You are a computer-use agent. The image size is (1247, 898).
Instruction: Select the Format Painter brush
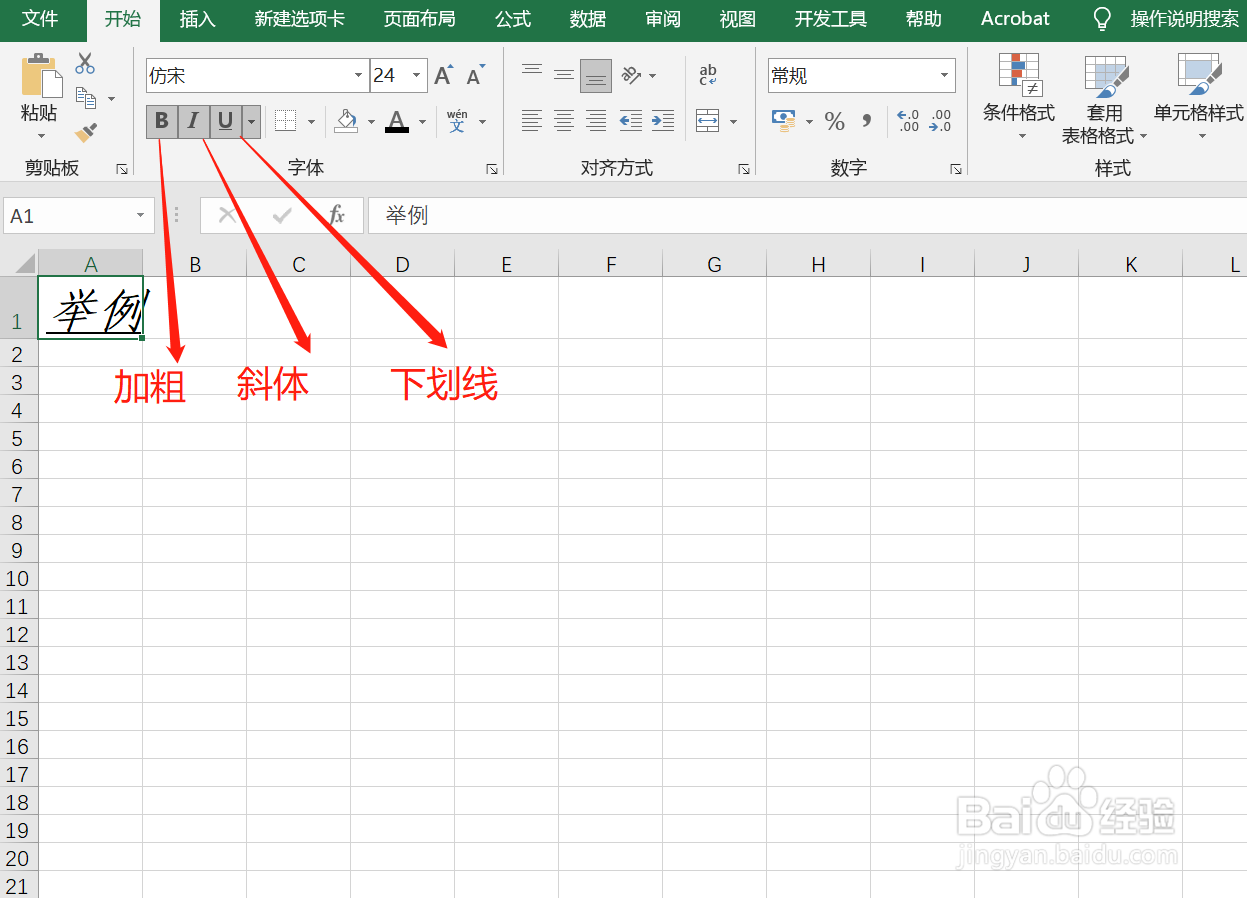click(86, 131)
